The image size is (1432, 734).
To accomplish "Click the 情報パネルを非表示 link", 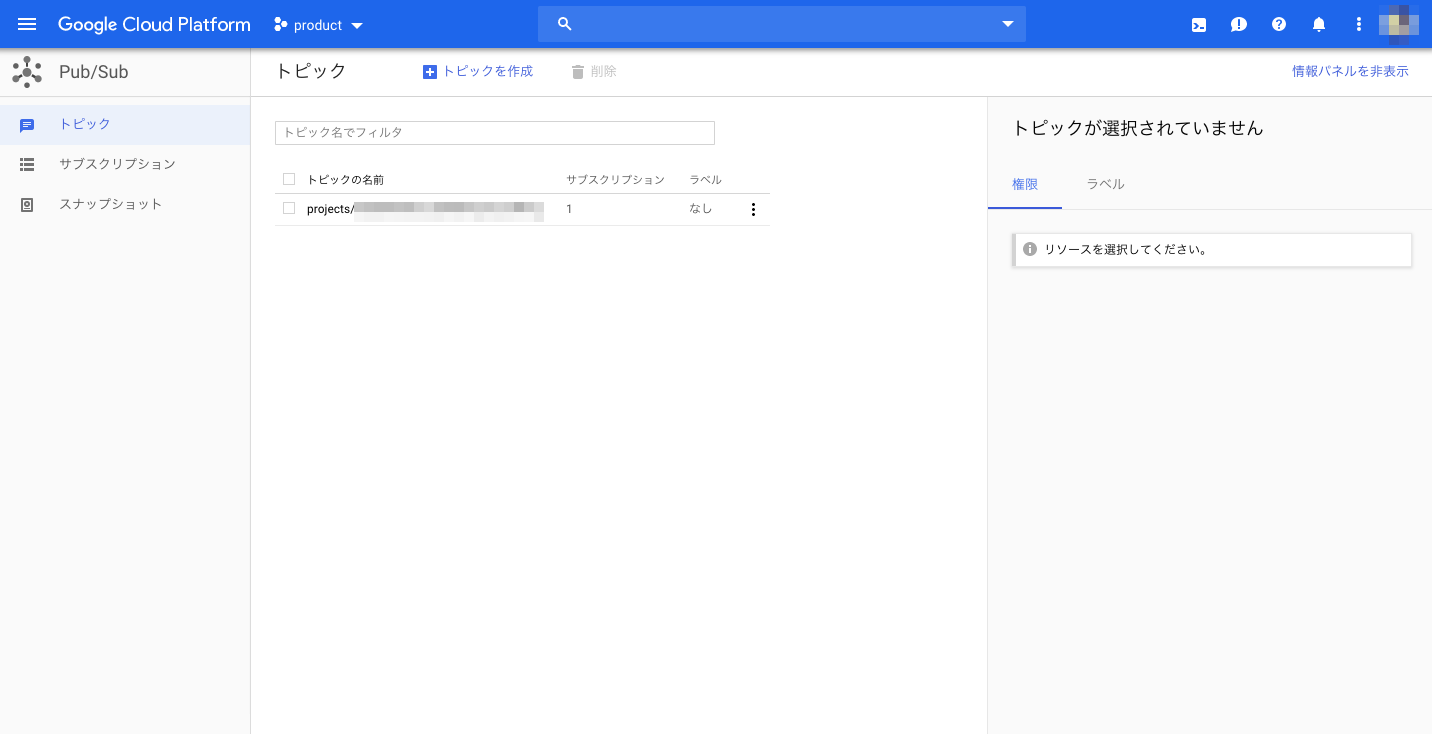I will pos(1350,71).
